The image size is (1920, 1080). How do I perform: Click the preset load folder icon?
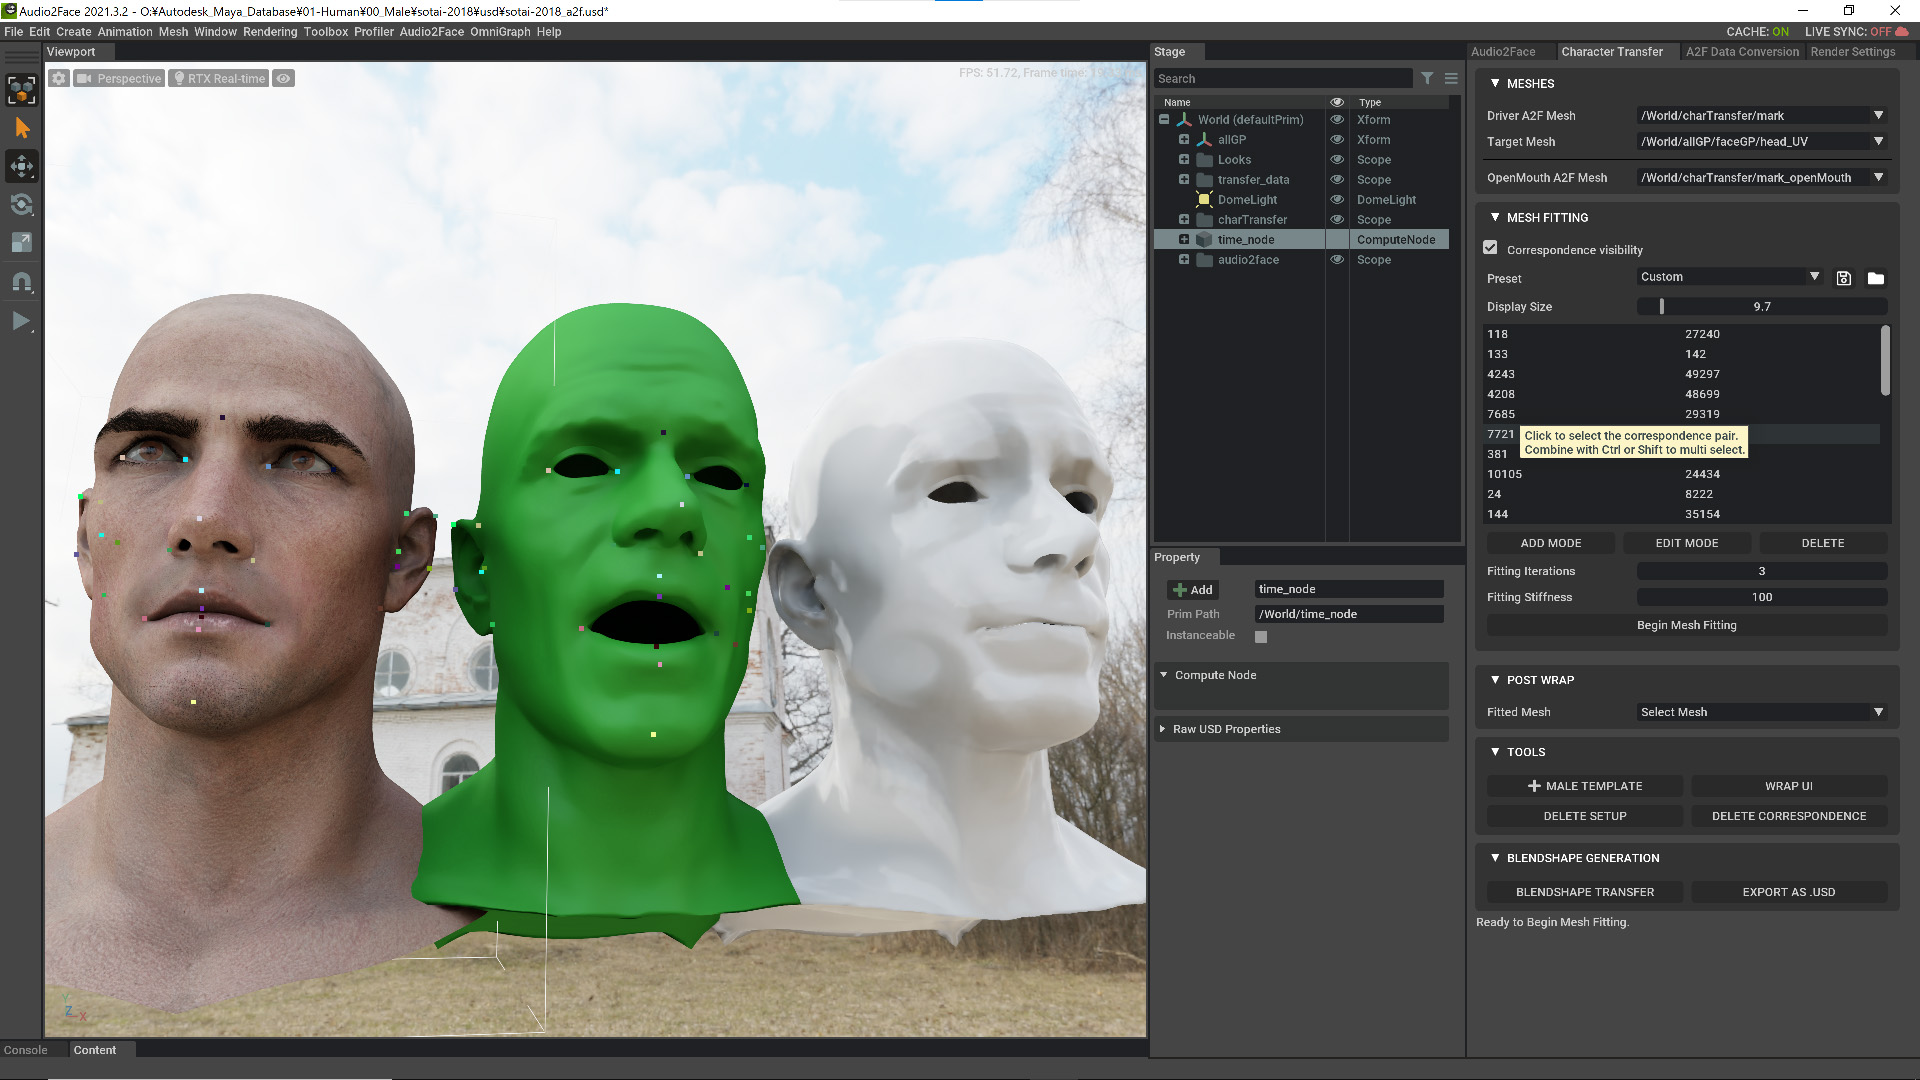coord(1876,278)
